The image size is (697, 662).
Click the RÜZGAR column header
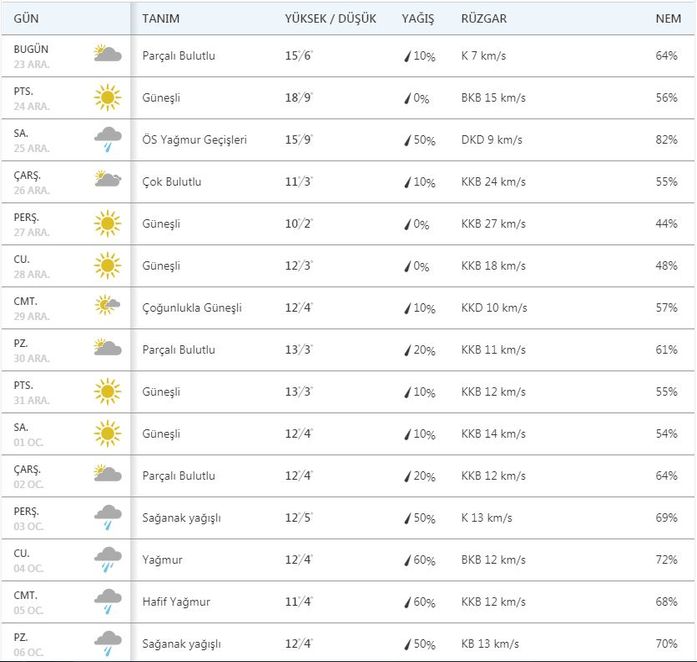point(484,19)
